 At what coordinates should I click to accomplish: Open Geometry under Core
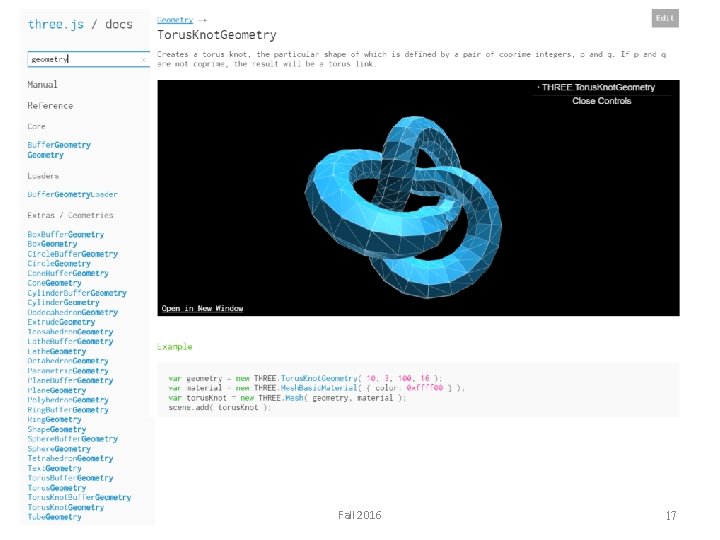click(45, 155)
